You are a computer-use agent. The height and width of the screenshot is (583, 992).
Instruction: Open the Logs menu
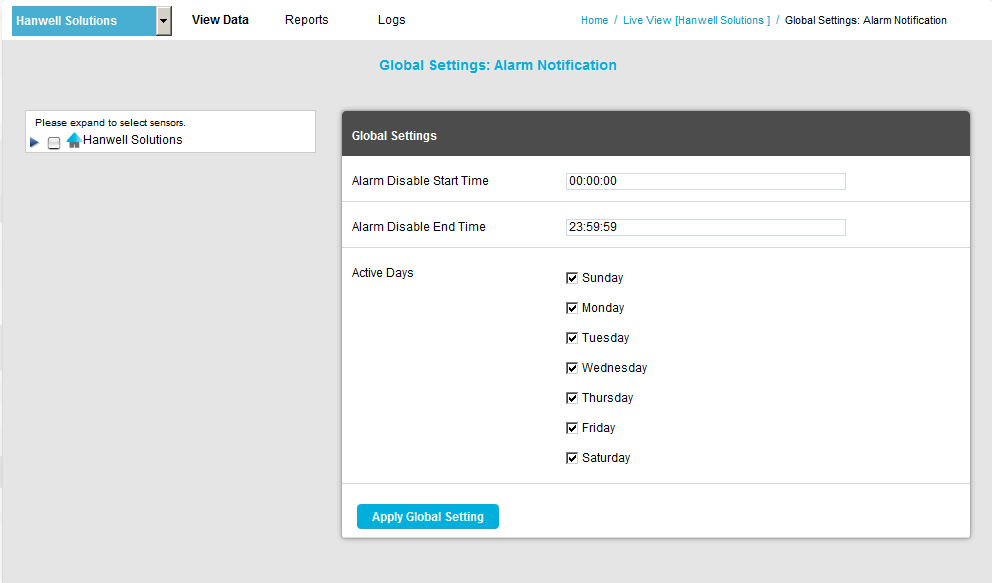point(392,20)
